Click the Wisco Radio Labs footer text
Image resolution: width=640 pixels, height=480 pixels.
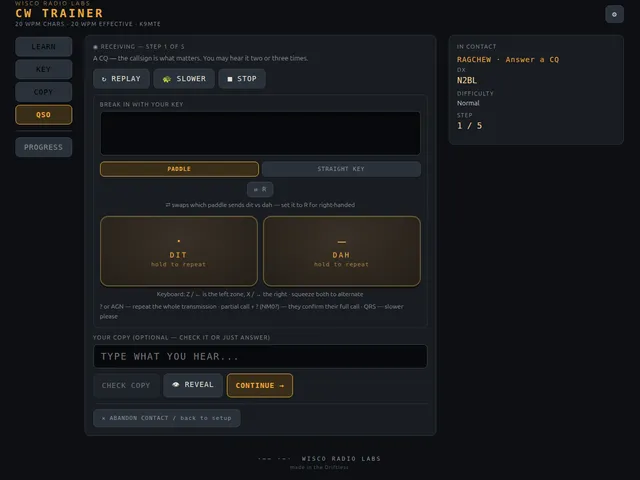(341, 459)
